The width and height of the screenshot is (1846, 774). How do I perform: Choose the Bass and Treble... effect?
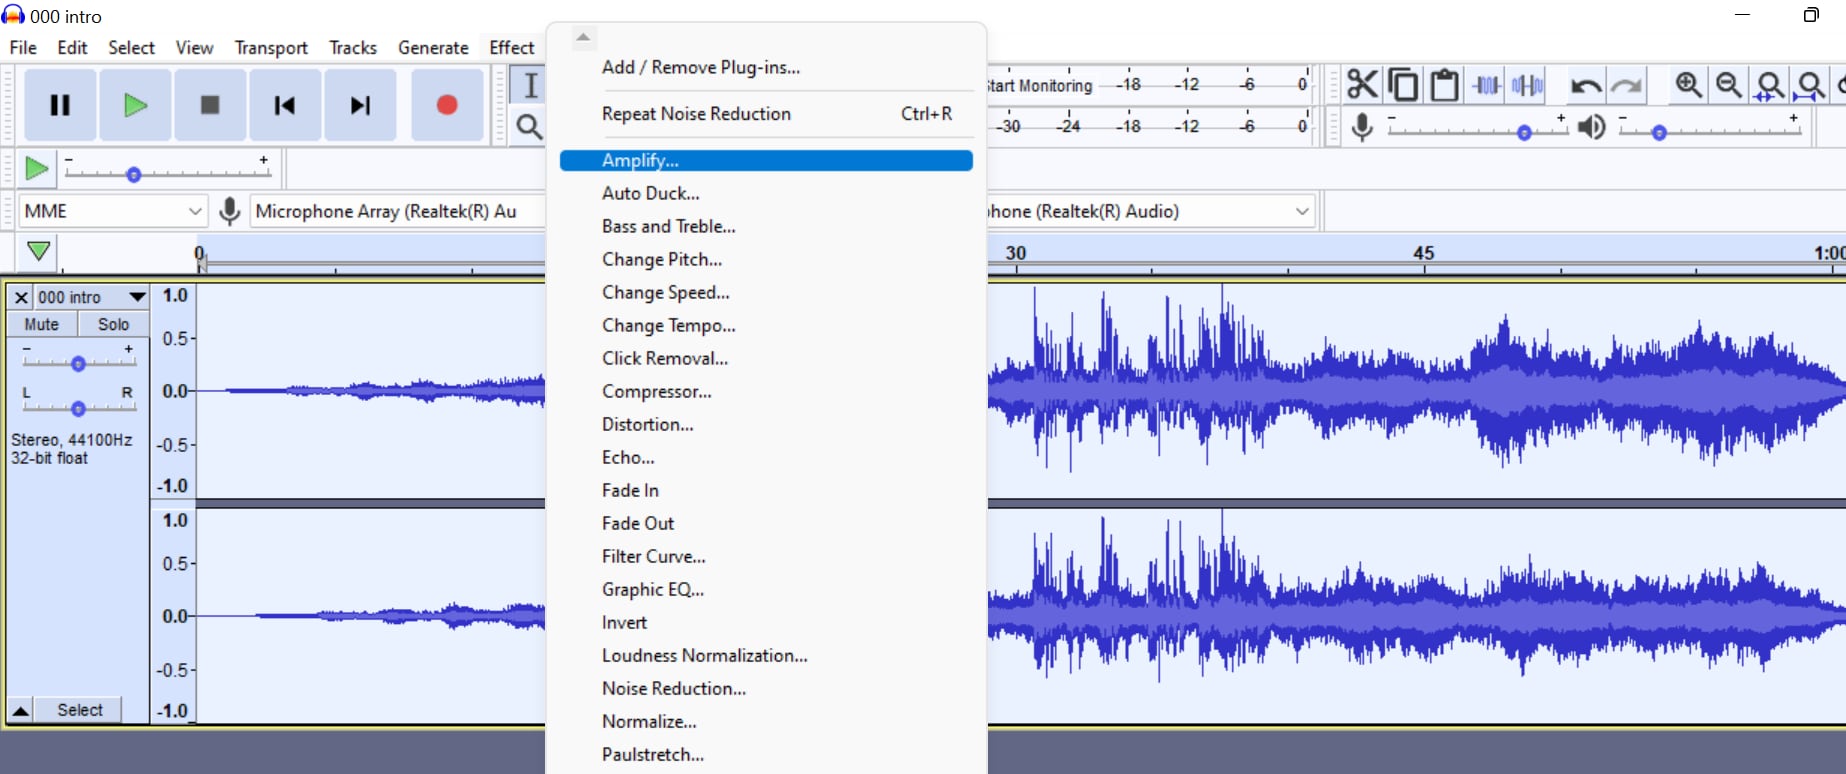pos(766,226)
